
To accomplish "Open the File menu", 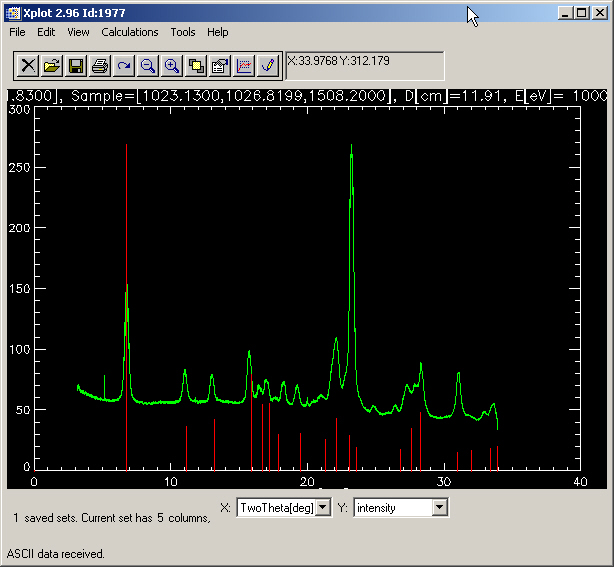I will [x=18, y=32].
